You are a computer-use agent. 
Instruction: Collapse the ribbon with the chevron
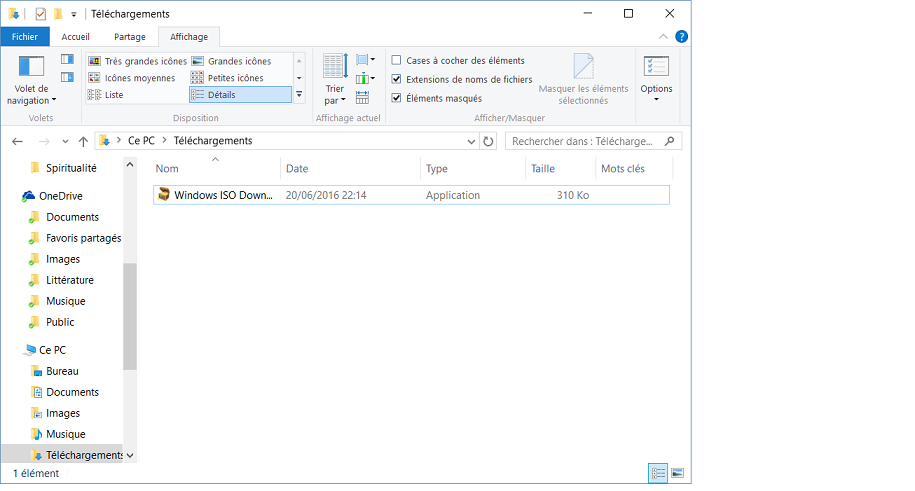664,37
